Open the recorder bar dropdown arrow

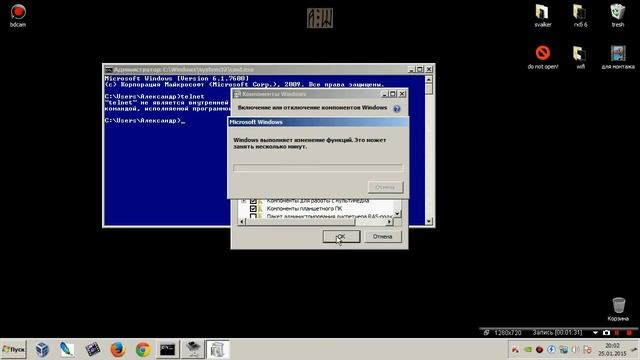click(x=596, y=333)
